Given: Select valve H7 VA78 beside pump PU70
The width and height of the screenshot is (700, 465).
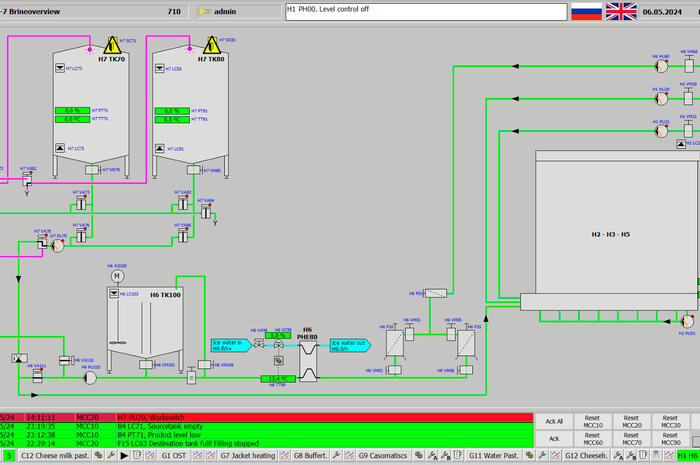Looking at the screenshot, I should tap(42, 241).
